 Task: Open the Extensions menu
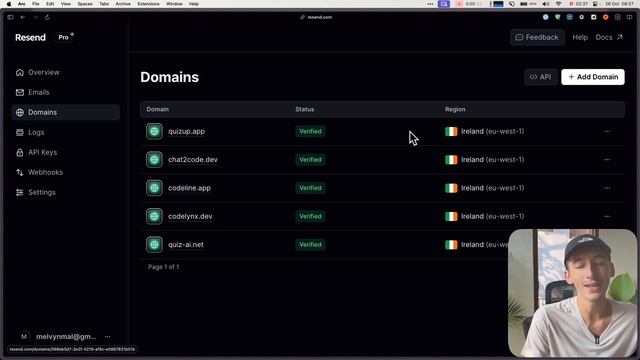148,4
